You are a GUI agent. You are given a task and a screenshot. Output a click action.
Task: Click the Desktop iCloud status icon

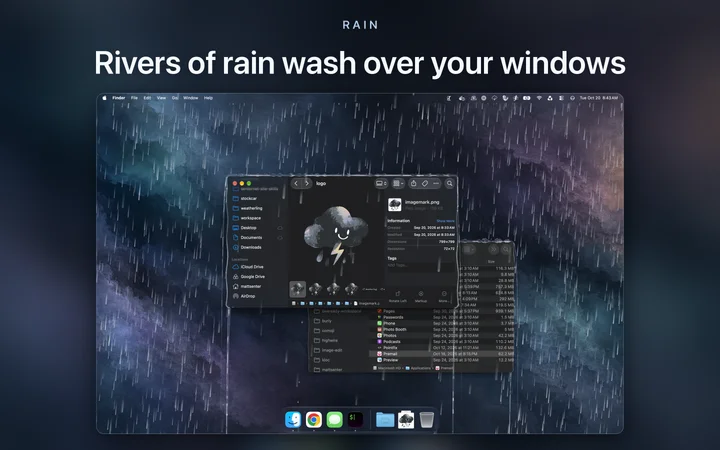point(280,228)
